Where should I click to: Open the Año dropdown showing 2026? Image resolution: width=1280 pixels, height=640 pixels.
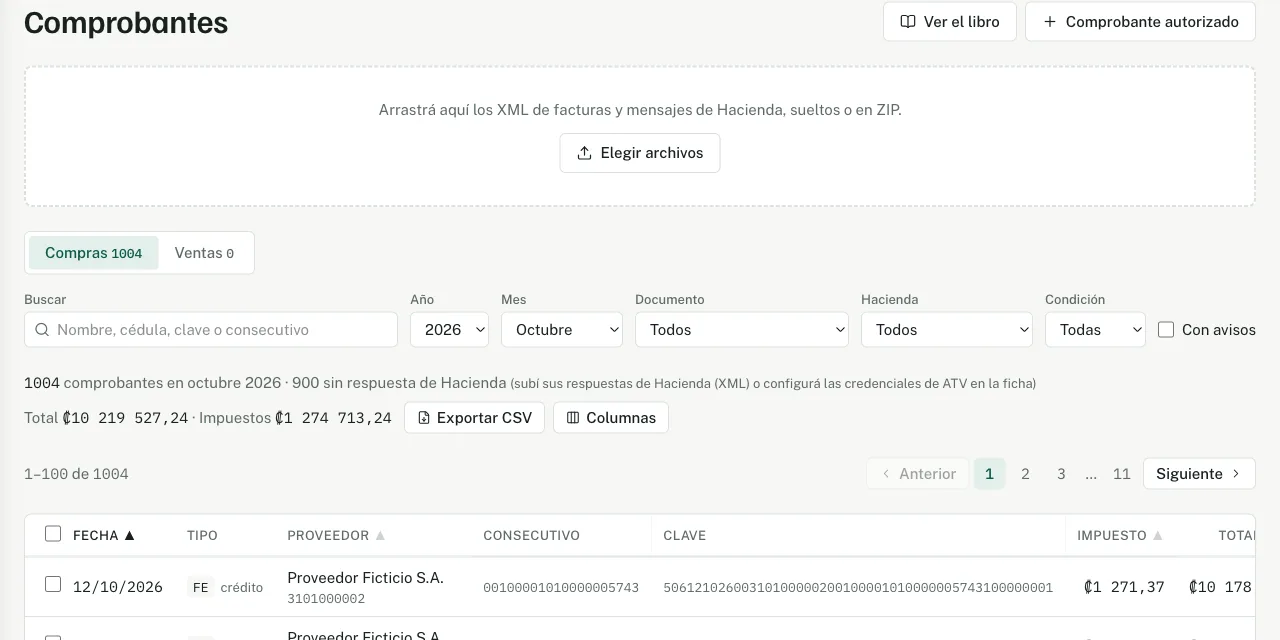(x=449, y=330)
